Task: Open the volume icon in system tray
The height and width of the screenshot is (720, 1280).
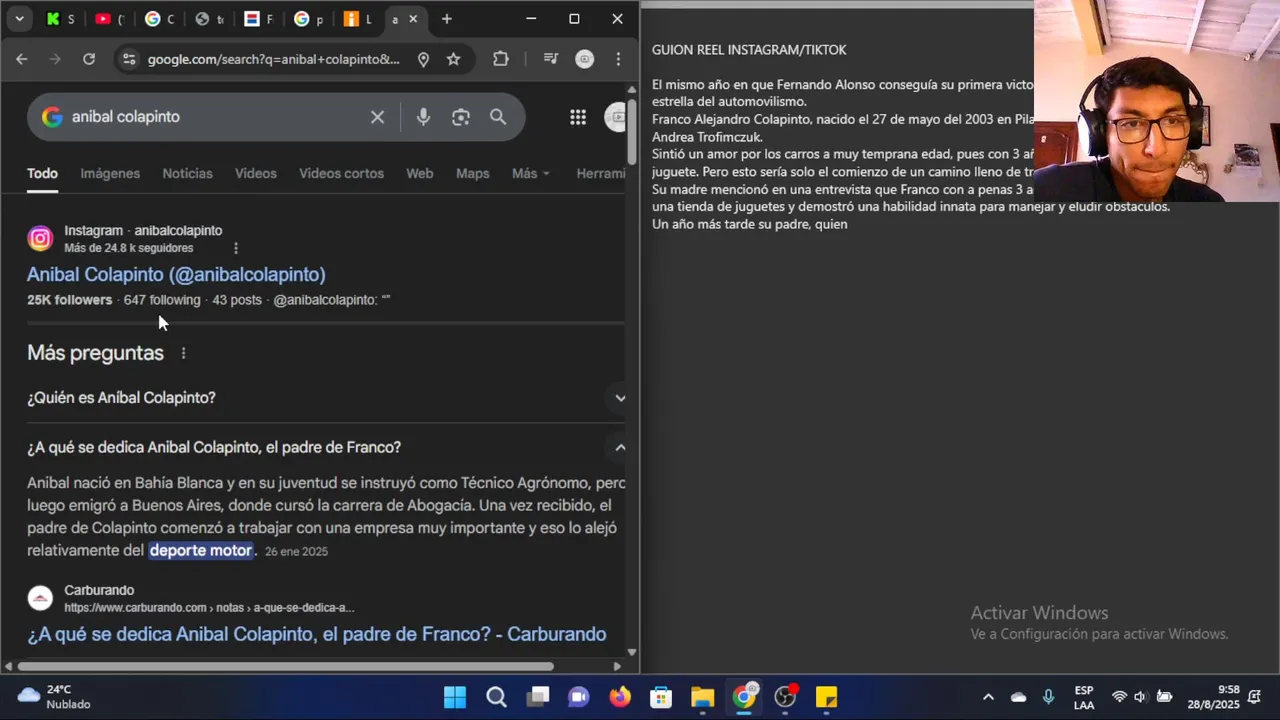Action: point(1140,697)
